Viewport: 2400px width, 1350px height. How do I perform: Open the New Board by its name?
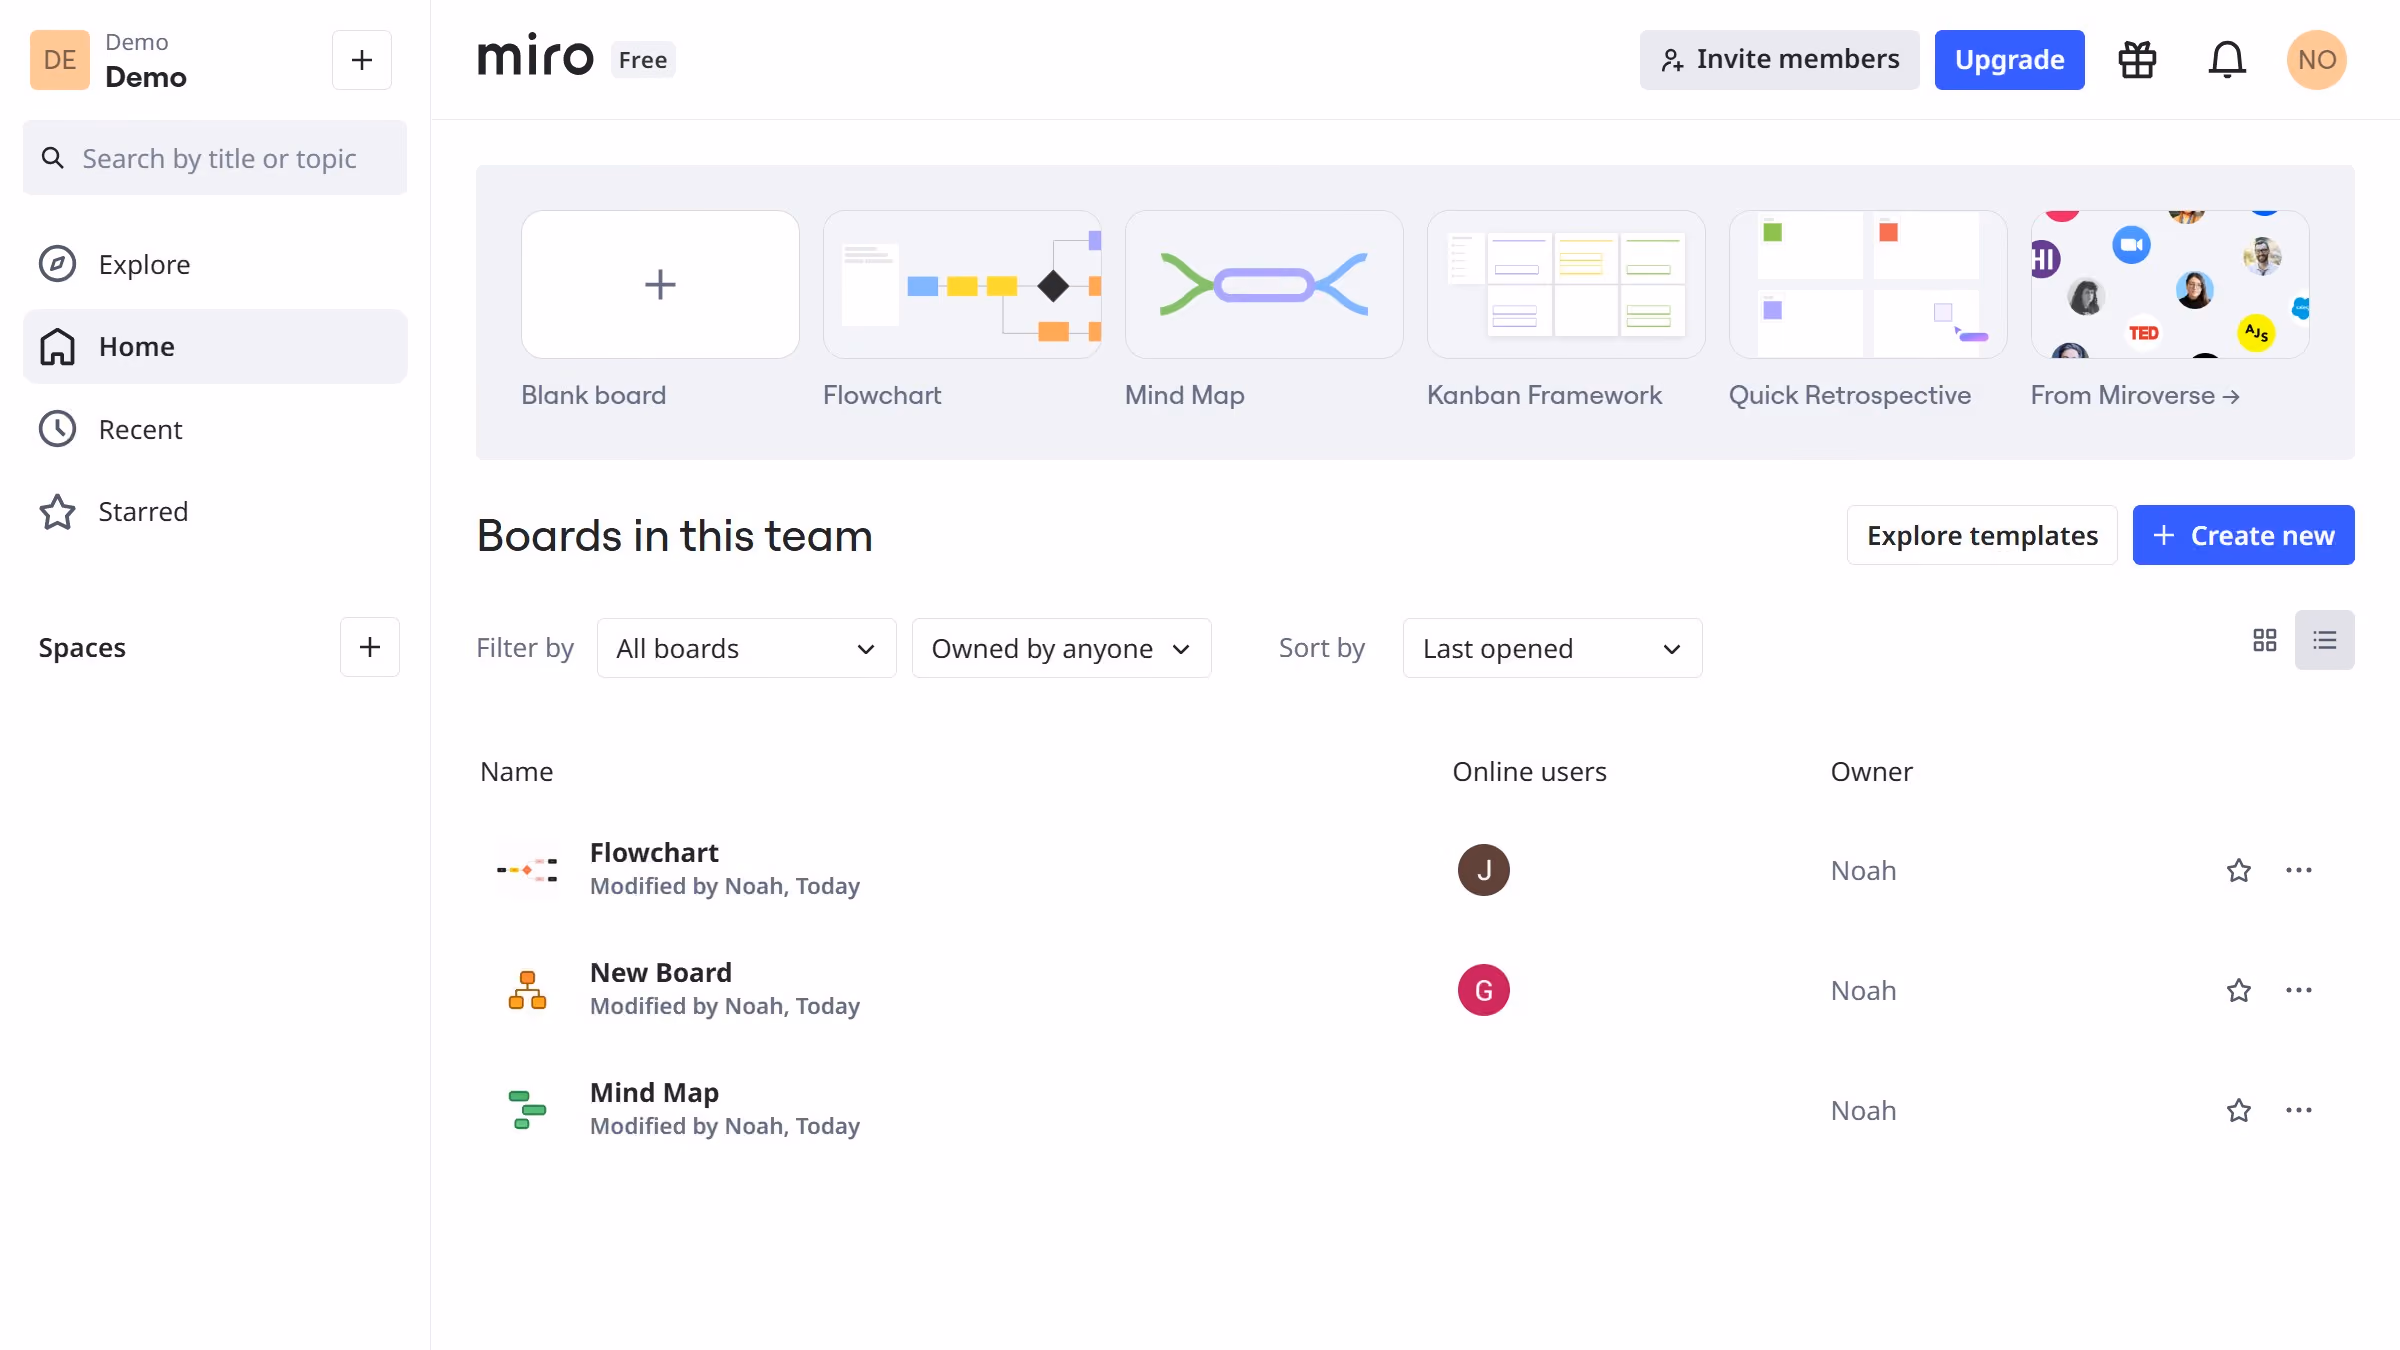(x=661, y=972)
